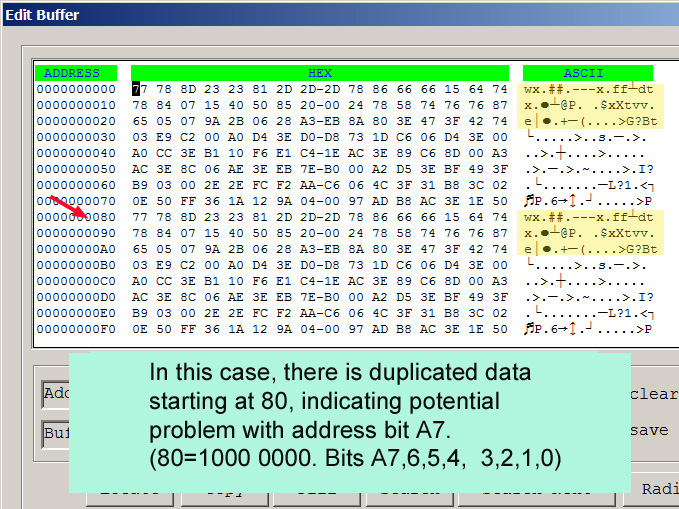Screen dimensions: 679x509
Task: Select byte 8C in row 0000000050
Action: click(188, 169)
